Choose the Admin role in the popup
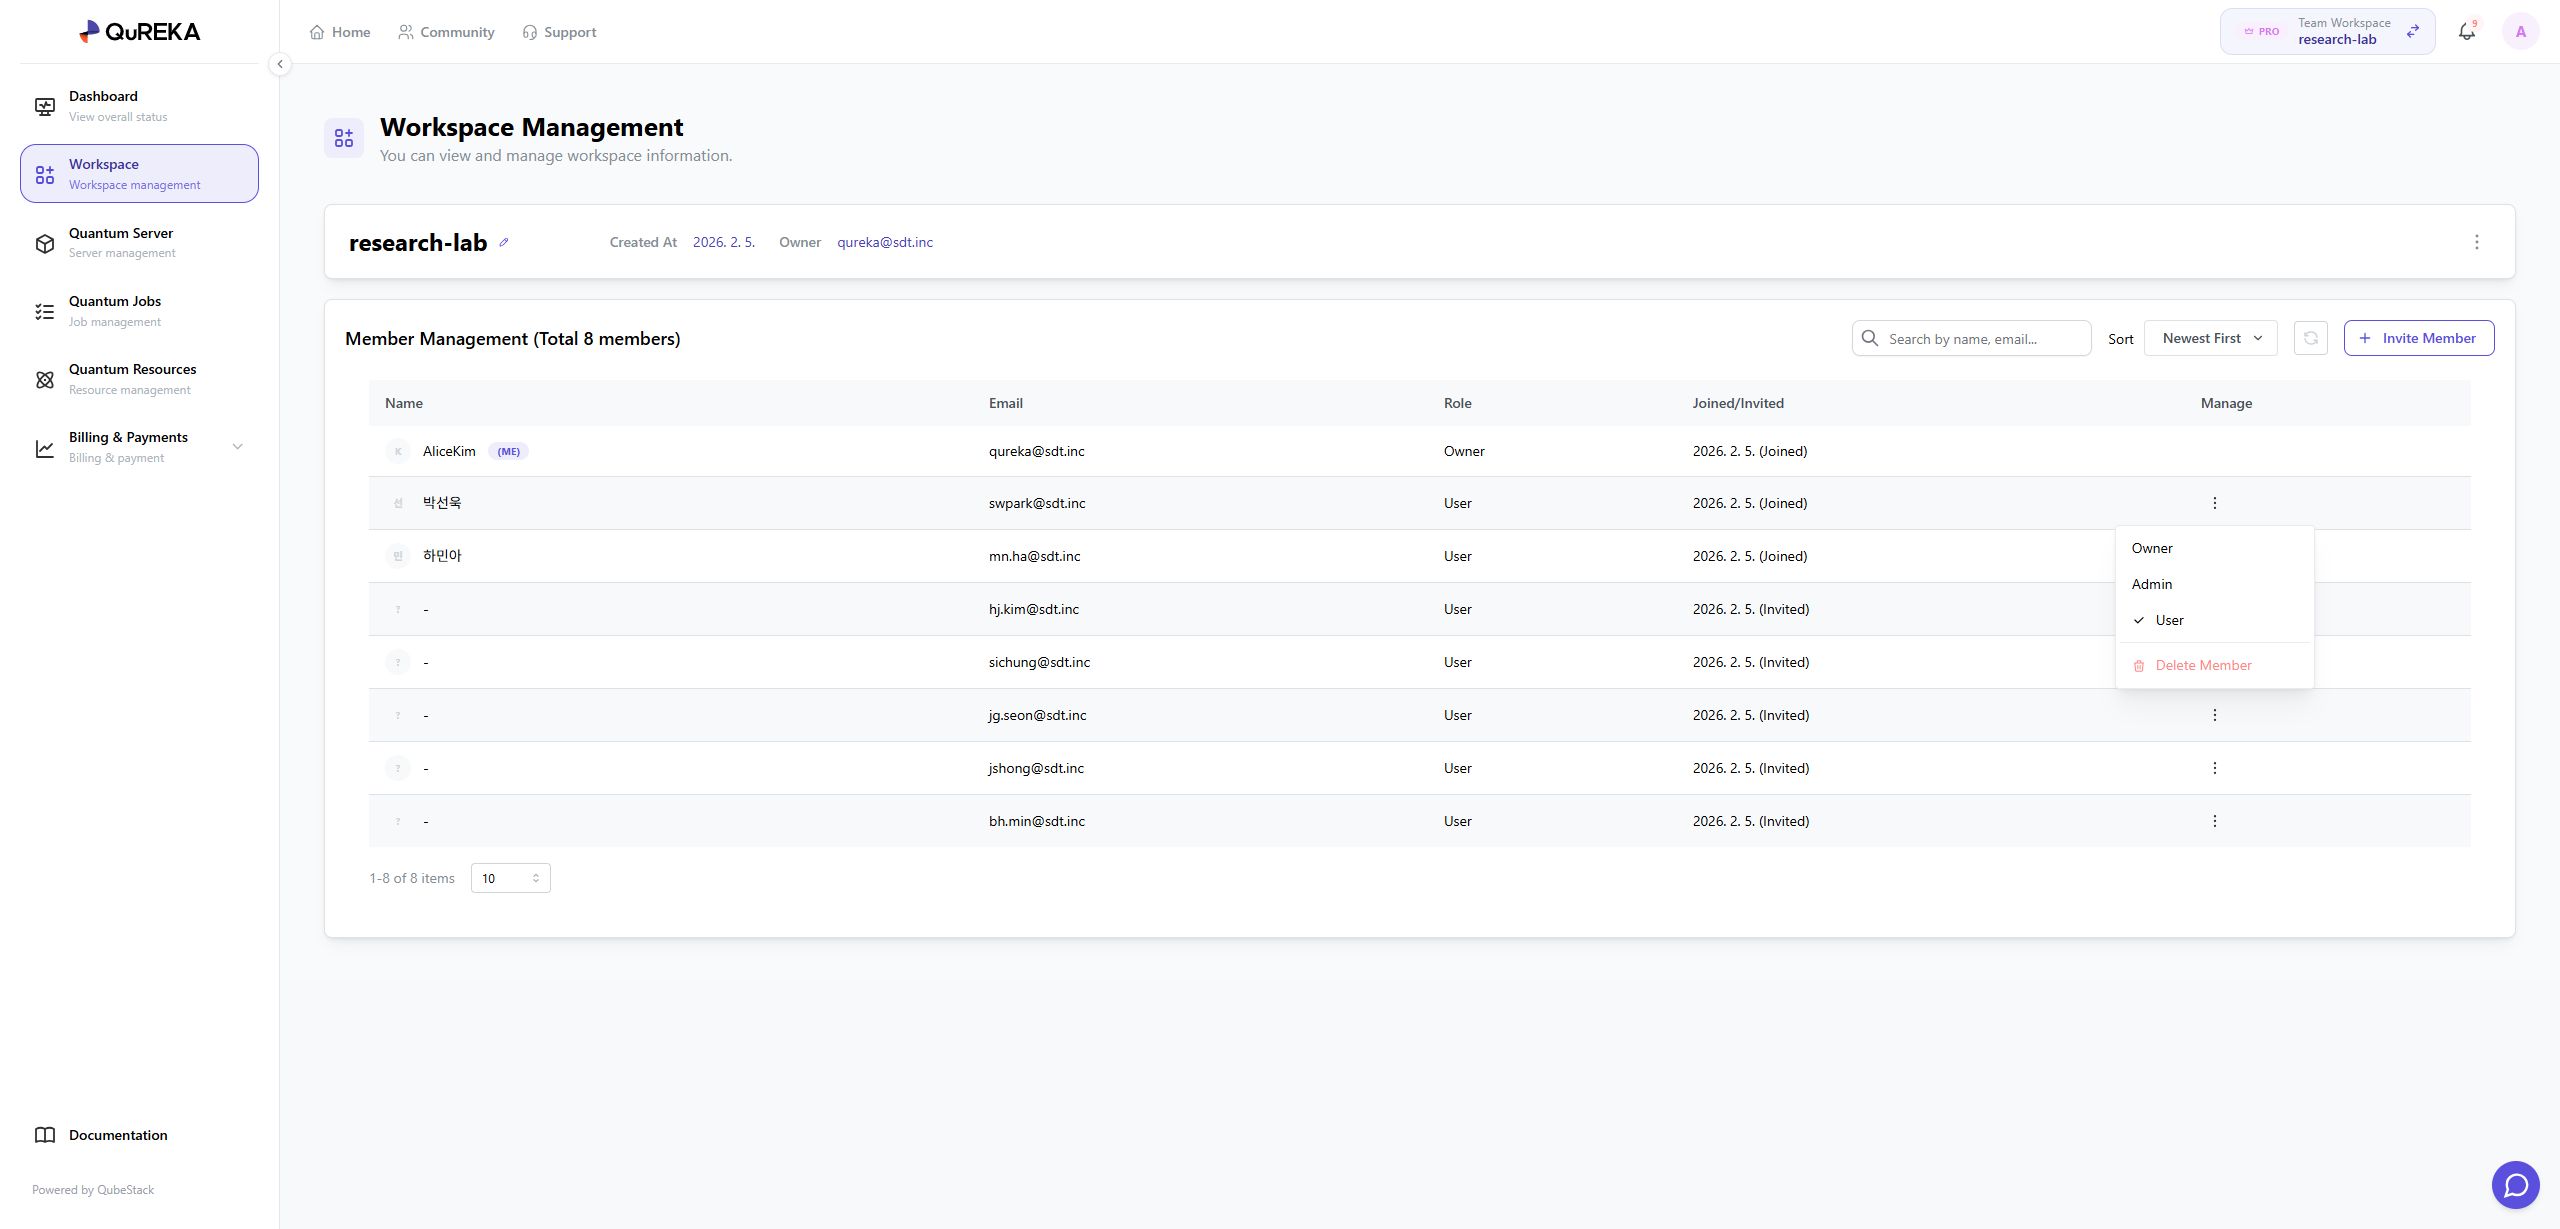This screenshot has width=2560, height=1229. [x=2152, y=584]
